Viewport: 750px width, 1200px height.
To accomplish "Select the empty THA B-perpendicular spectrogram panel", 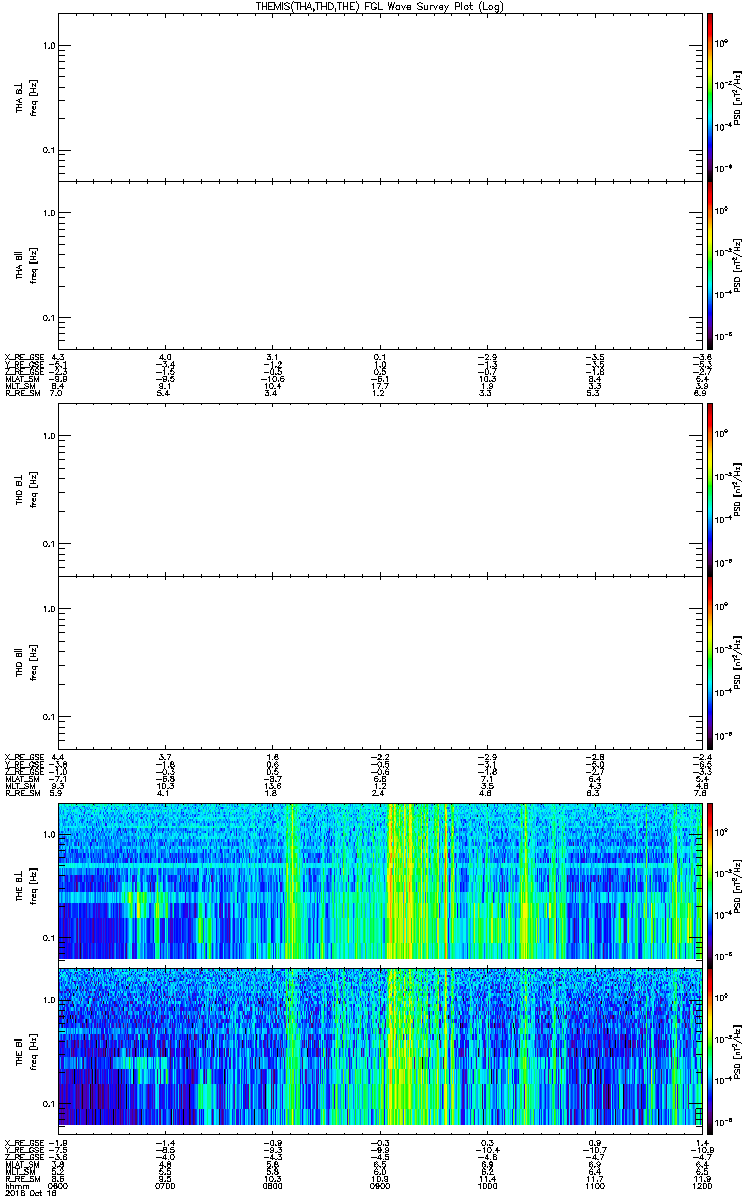I will (379, 96).
